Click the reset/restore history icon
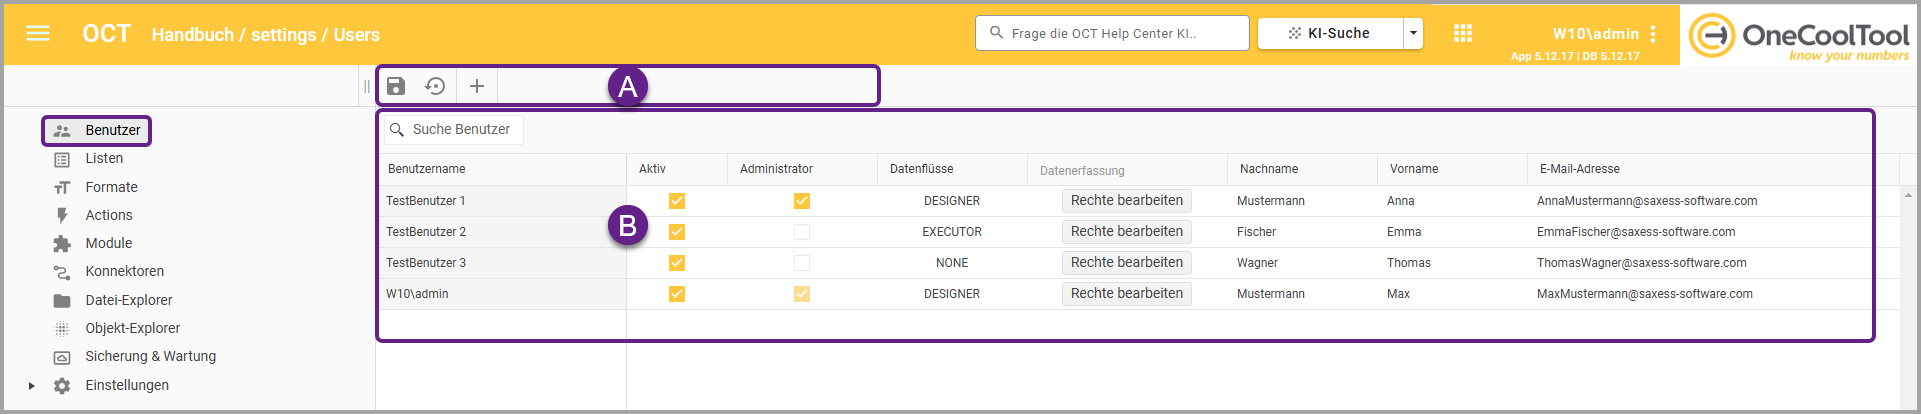1921x414 pixels. (x=435, y=86)
